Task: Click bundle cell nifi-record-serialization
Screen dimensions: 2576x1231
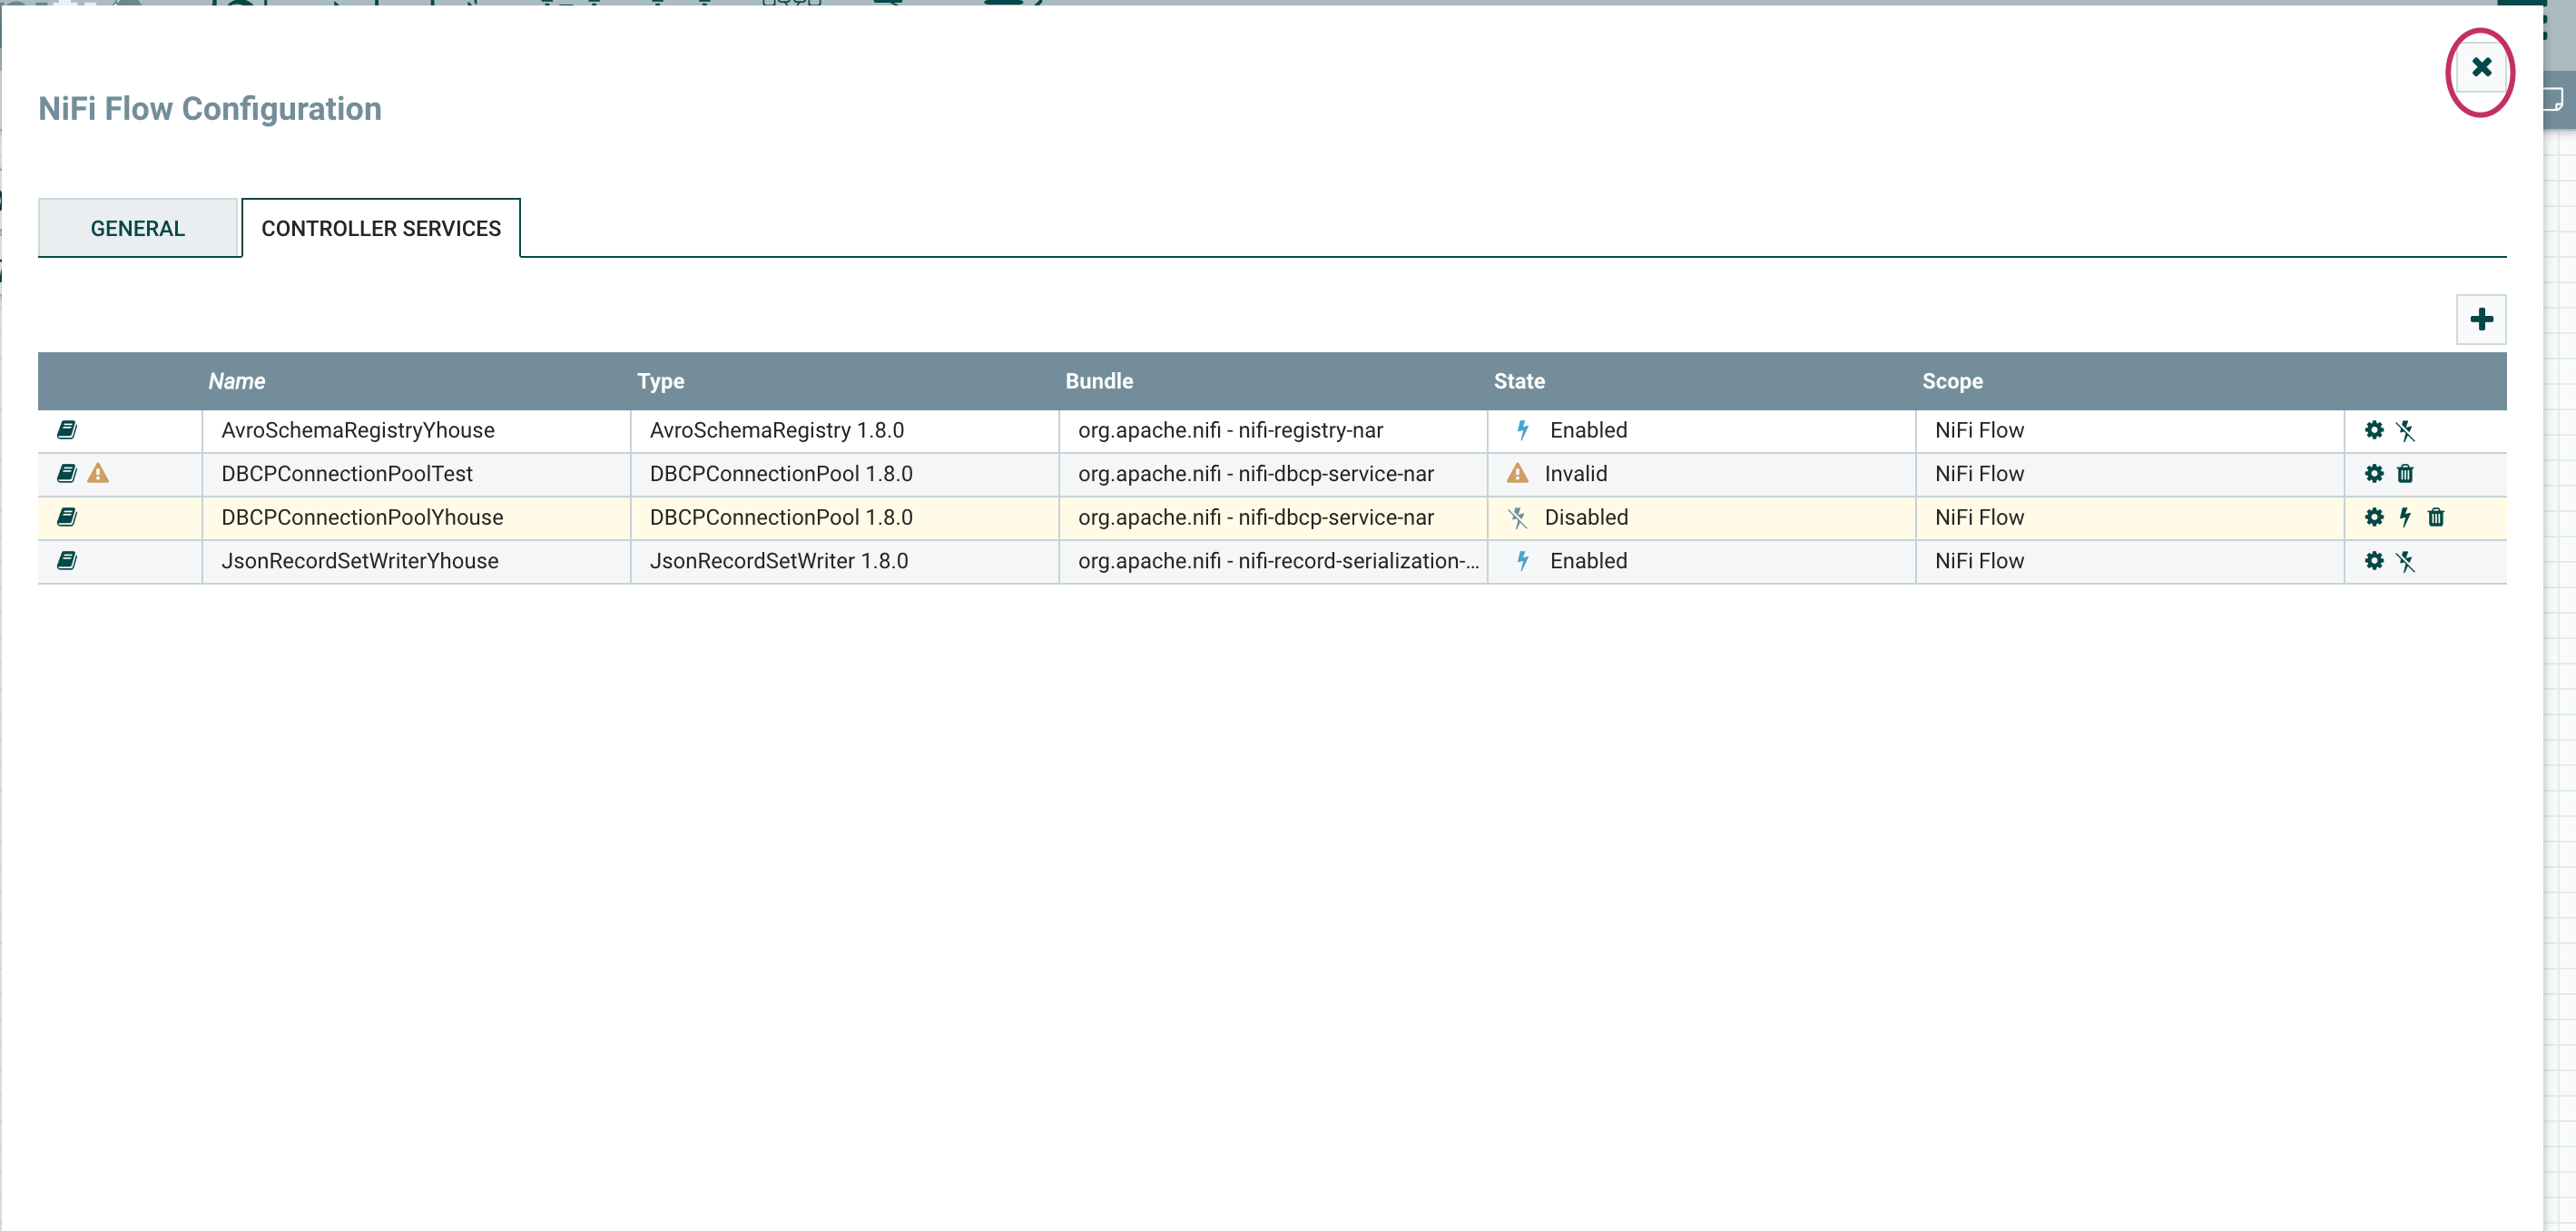Action: pyautogui.click(x=1273, y=561)
